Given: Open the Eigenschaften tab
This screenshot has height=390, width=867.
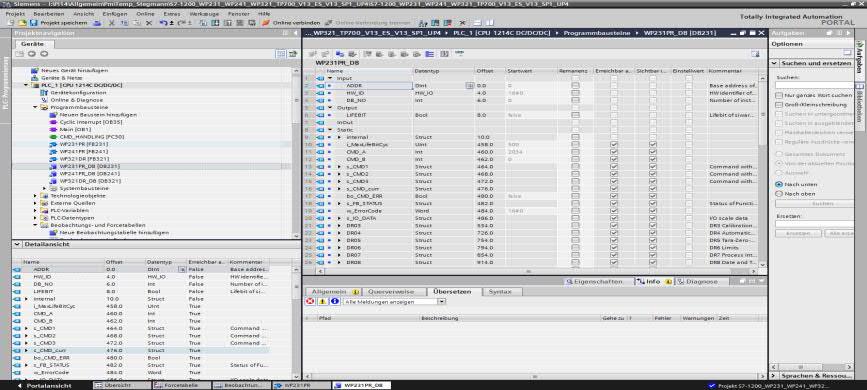Looking at the screenshot, I should (x=599, y=282).
